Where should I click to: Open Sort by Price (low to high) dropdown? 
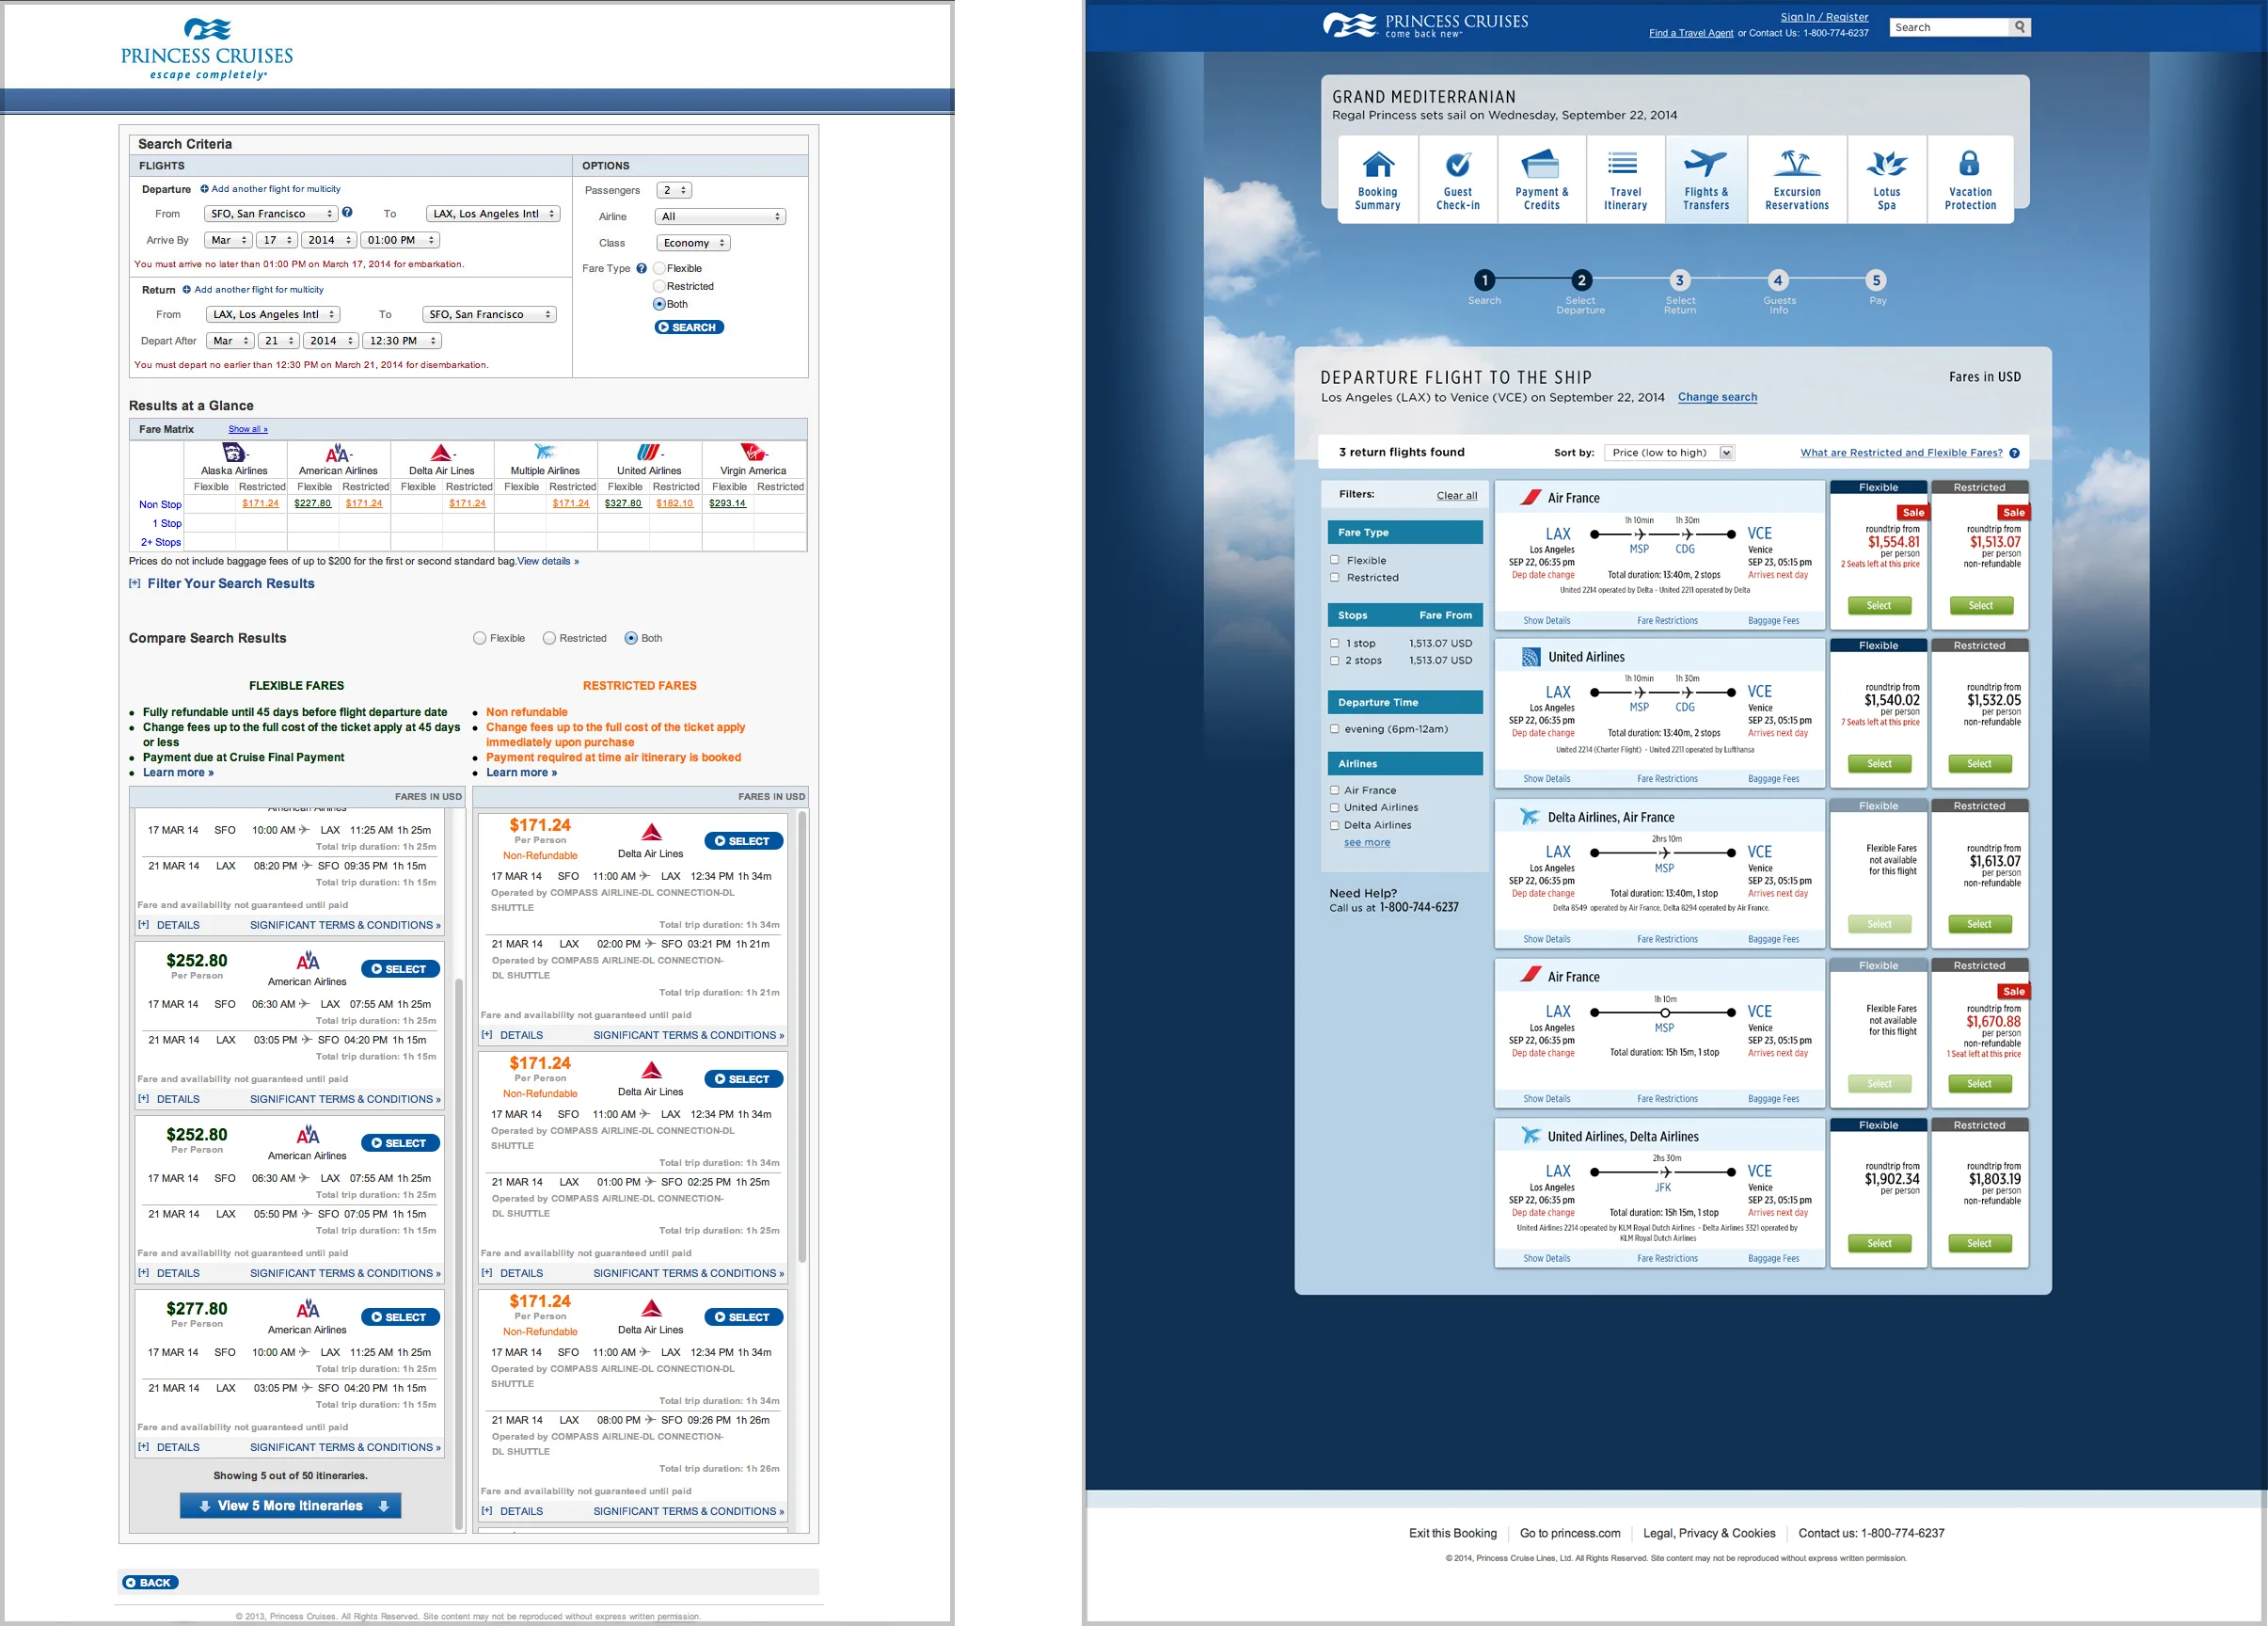(1669, 453)
